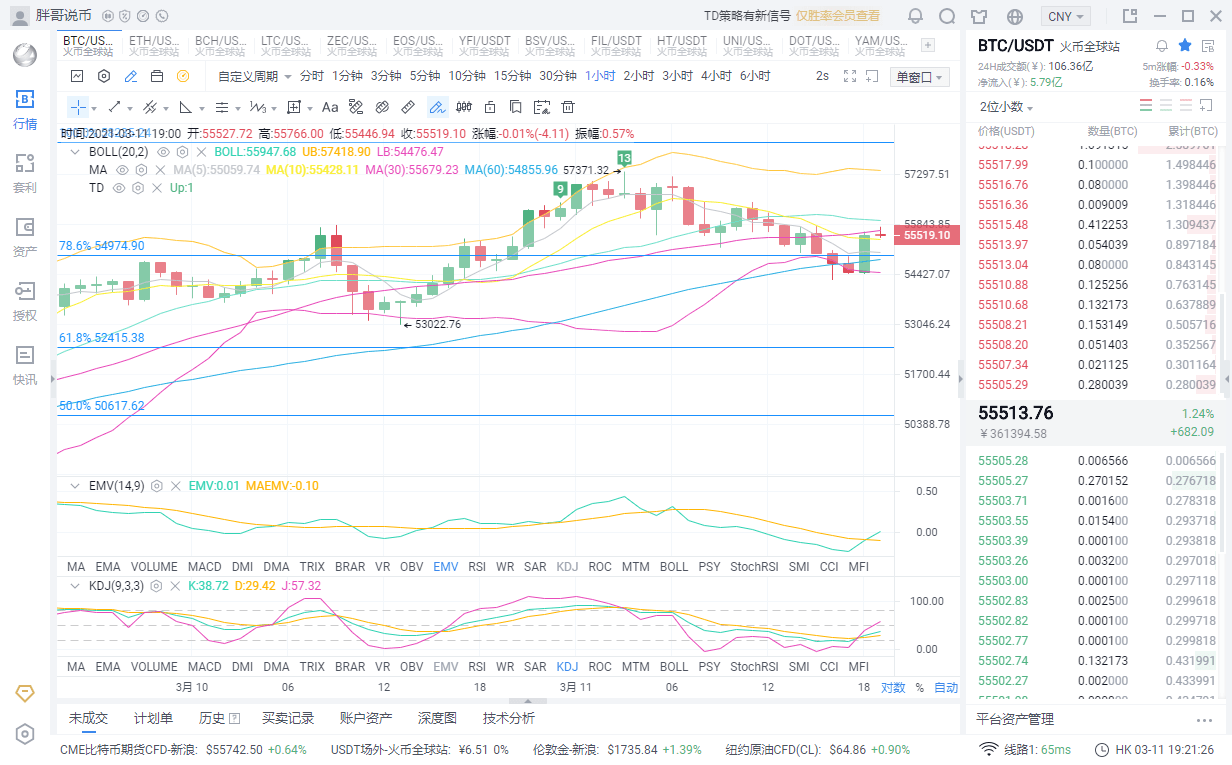The width and height of the screenshot is (1232, 765).
Task: Select the crosshair cursor tool
Action: (78, 107)
